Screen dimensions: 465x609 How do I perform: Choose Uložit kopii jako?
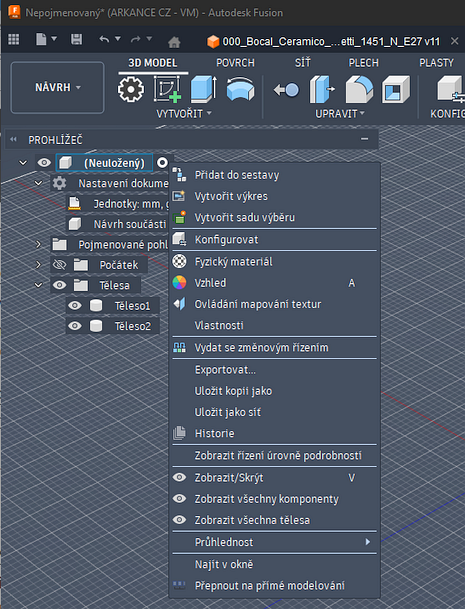click(x=274, y=391)
